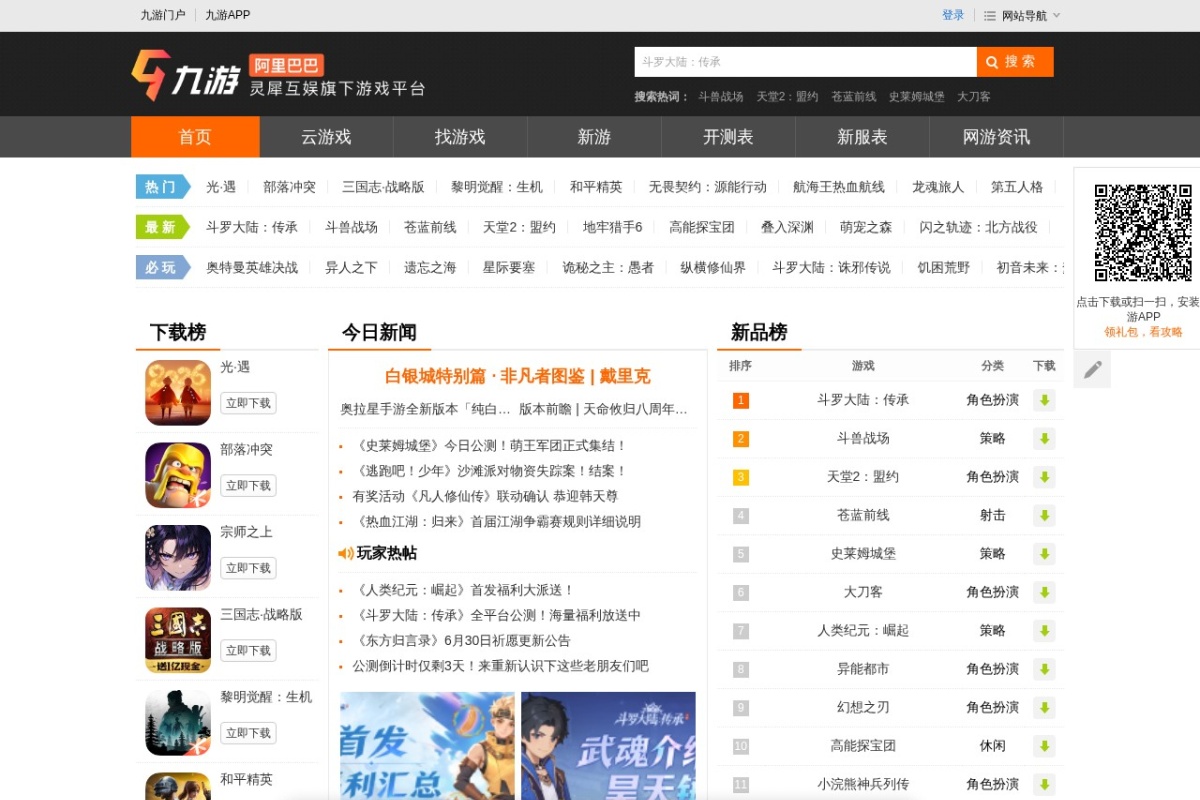The image size is (1200, 800).
Task: Select the 首页 navigation tab
Action: tap(195, 137)
